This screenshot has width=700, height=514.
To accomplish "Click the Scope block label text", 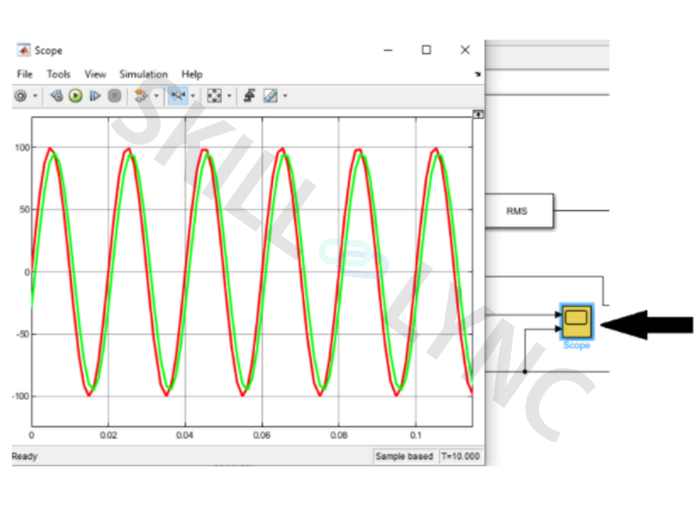I will (576, 345).
